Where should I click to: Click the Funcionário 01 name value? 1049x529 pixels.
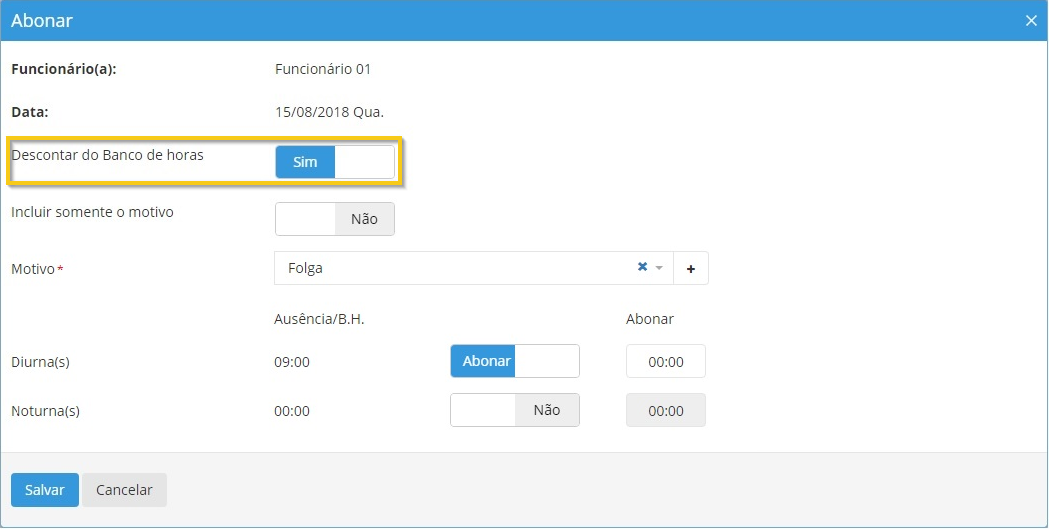(322, 69)
